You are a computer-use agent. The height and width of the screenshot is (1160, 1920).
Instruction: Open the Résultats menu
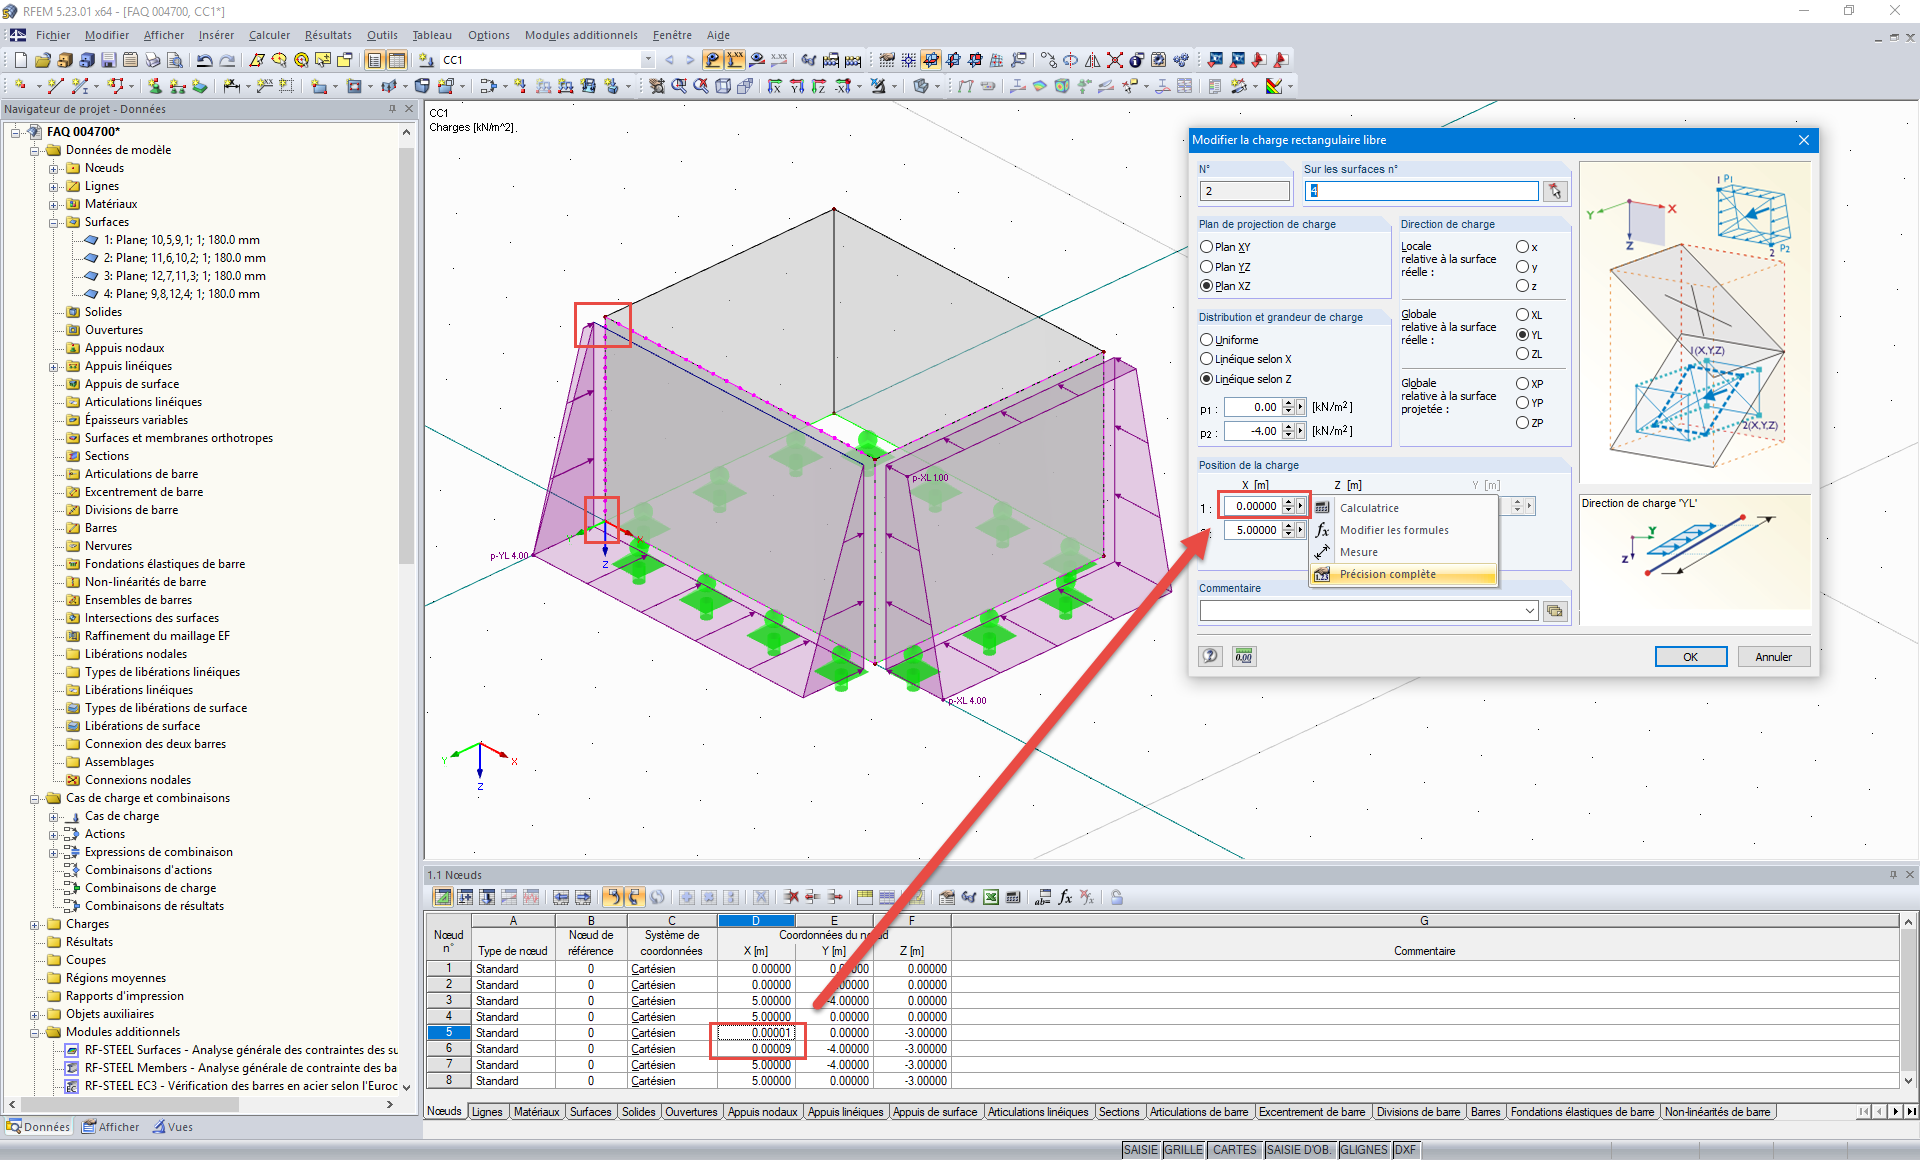click(x=328, y=35)
